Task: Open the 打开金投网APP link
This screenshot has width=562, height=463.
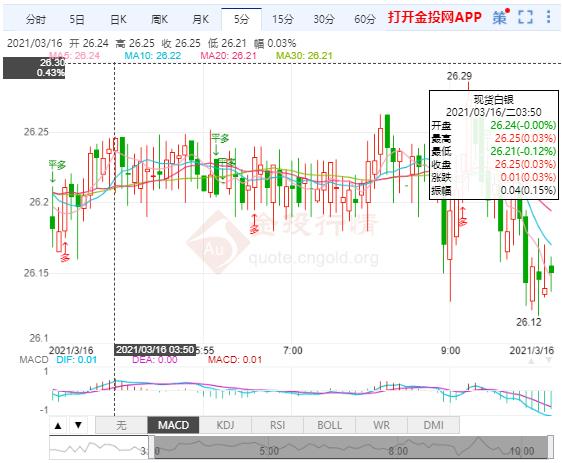Action: tap(434, 17)
